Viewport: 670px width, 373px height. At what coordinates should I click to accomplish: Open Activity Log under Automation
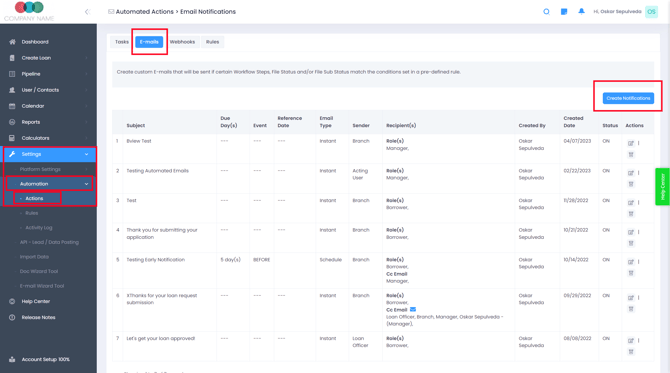pos(38,228)
